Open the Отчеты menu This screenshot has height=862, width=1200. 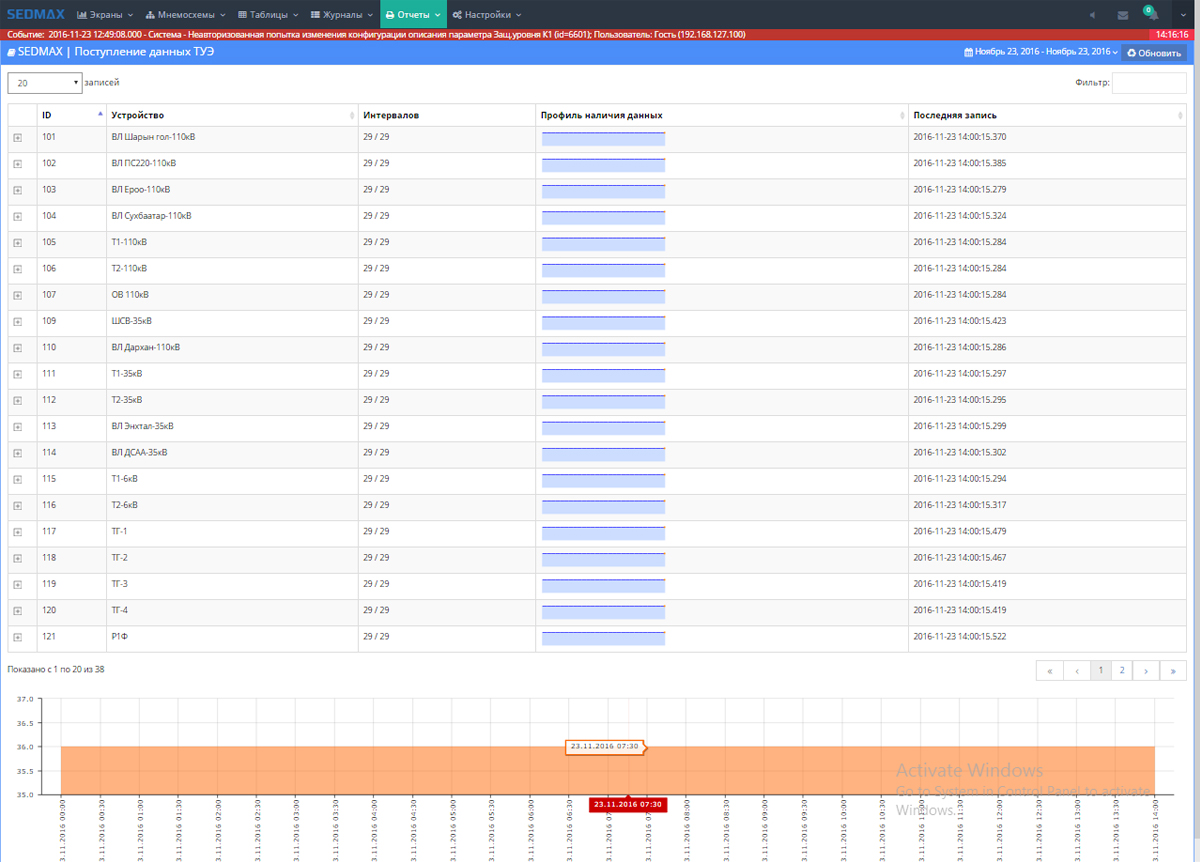412,15
